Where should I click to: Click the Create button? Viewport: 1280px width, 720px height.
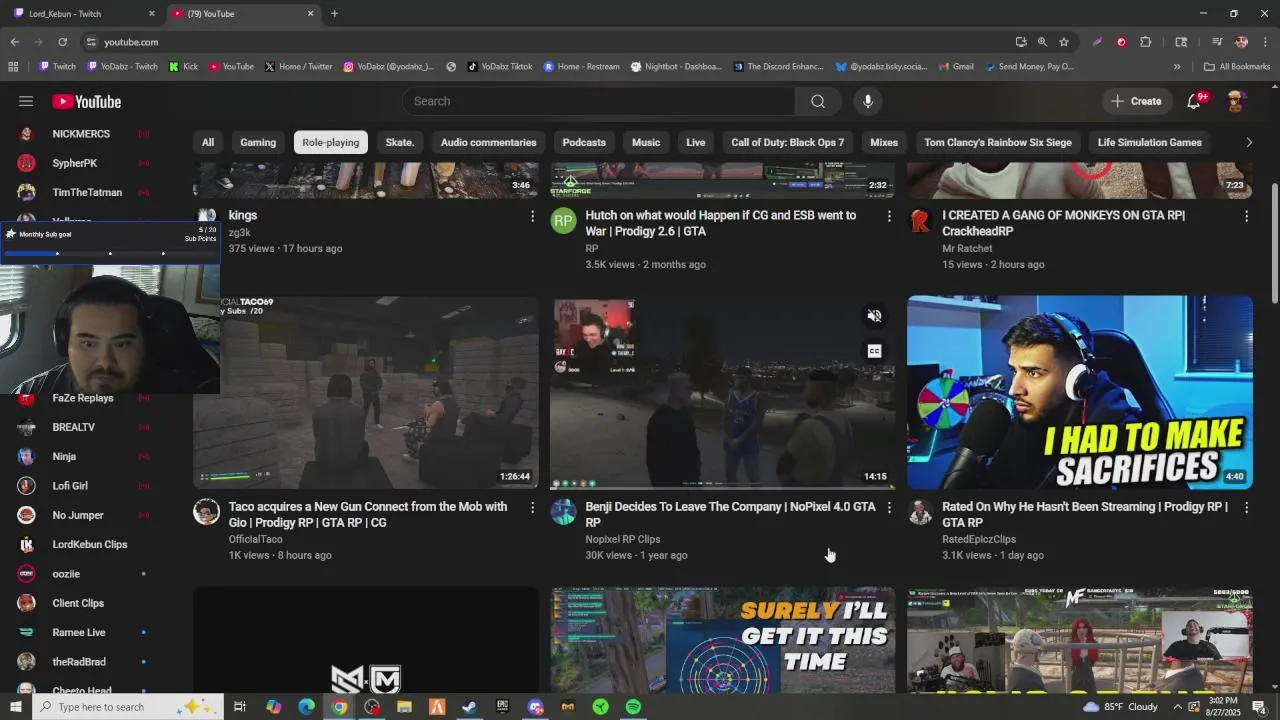tap(1136, 101)
